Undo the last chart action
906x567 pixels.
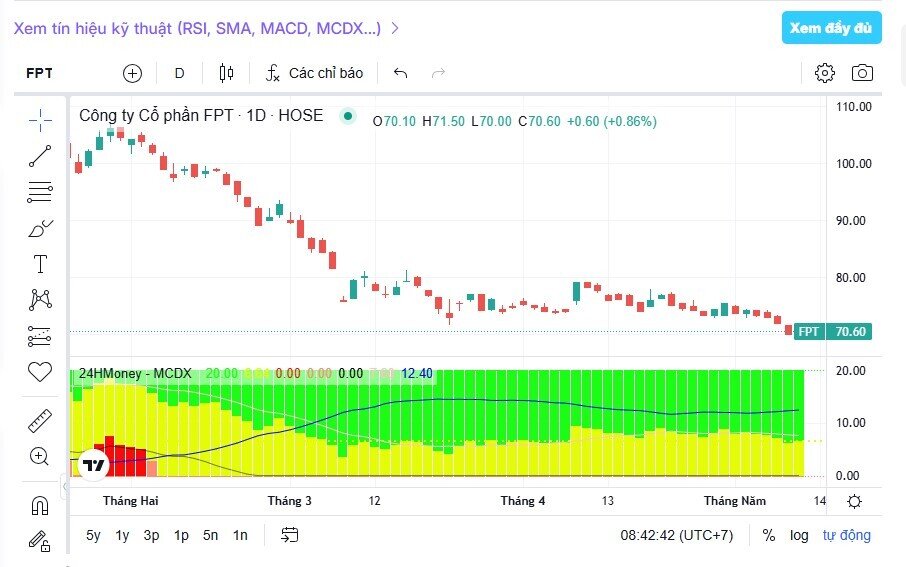point(400,73)
